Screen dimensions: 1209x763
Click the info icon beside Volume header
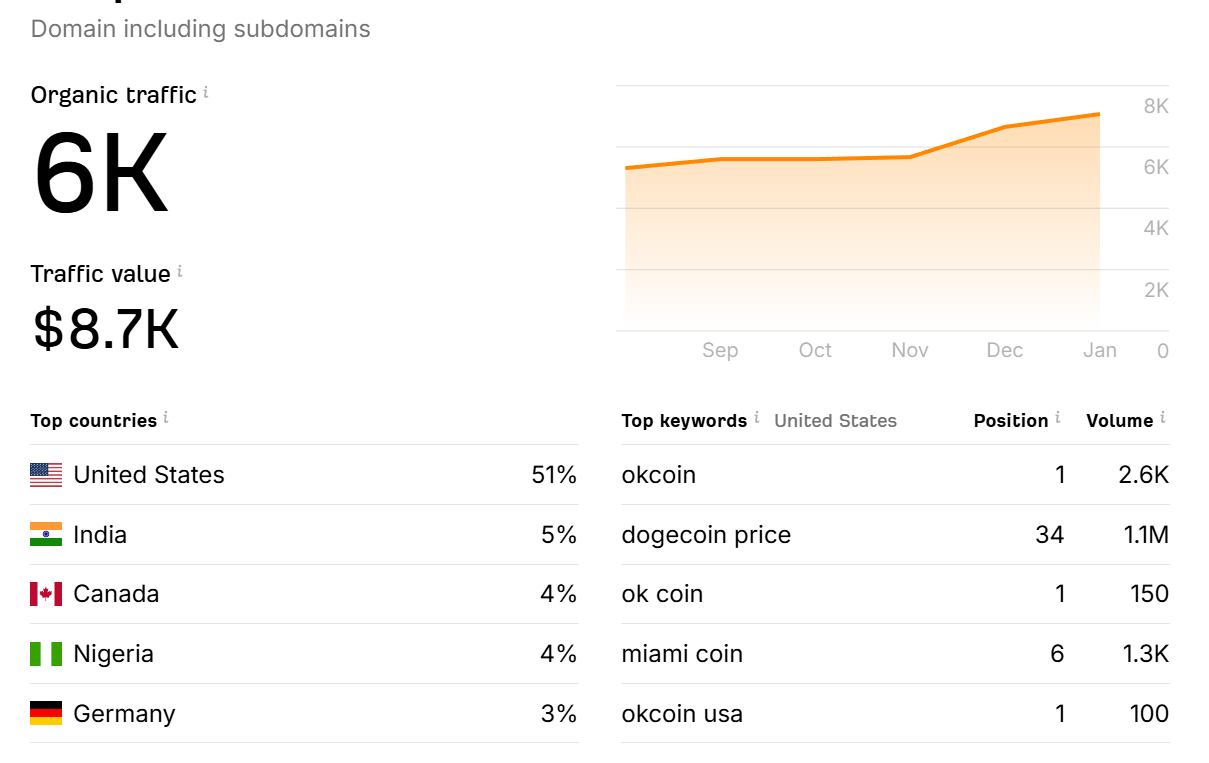(1163, 418)
